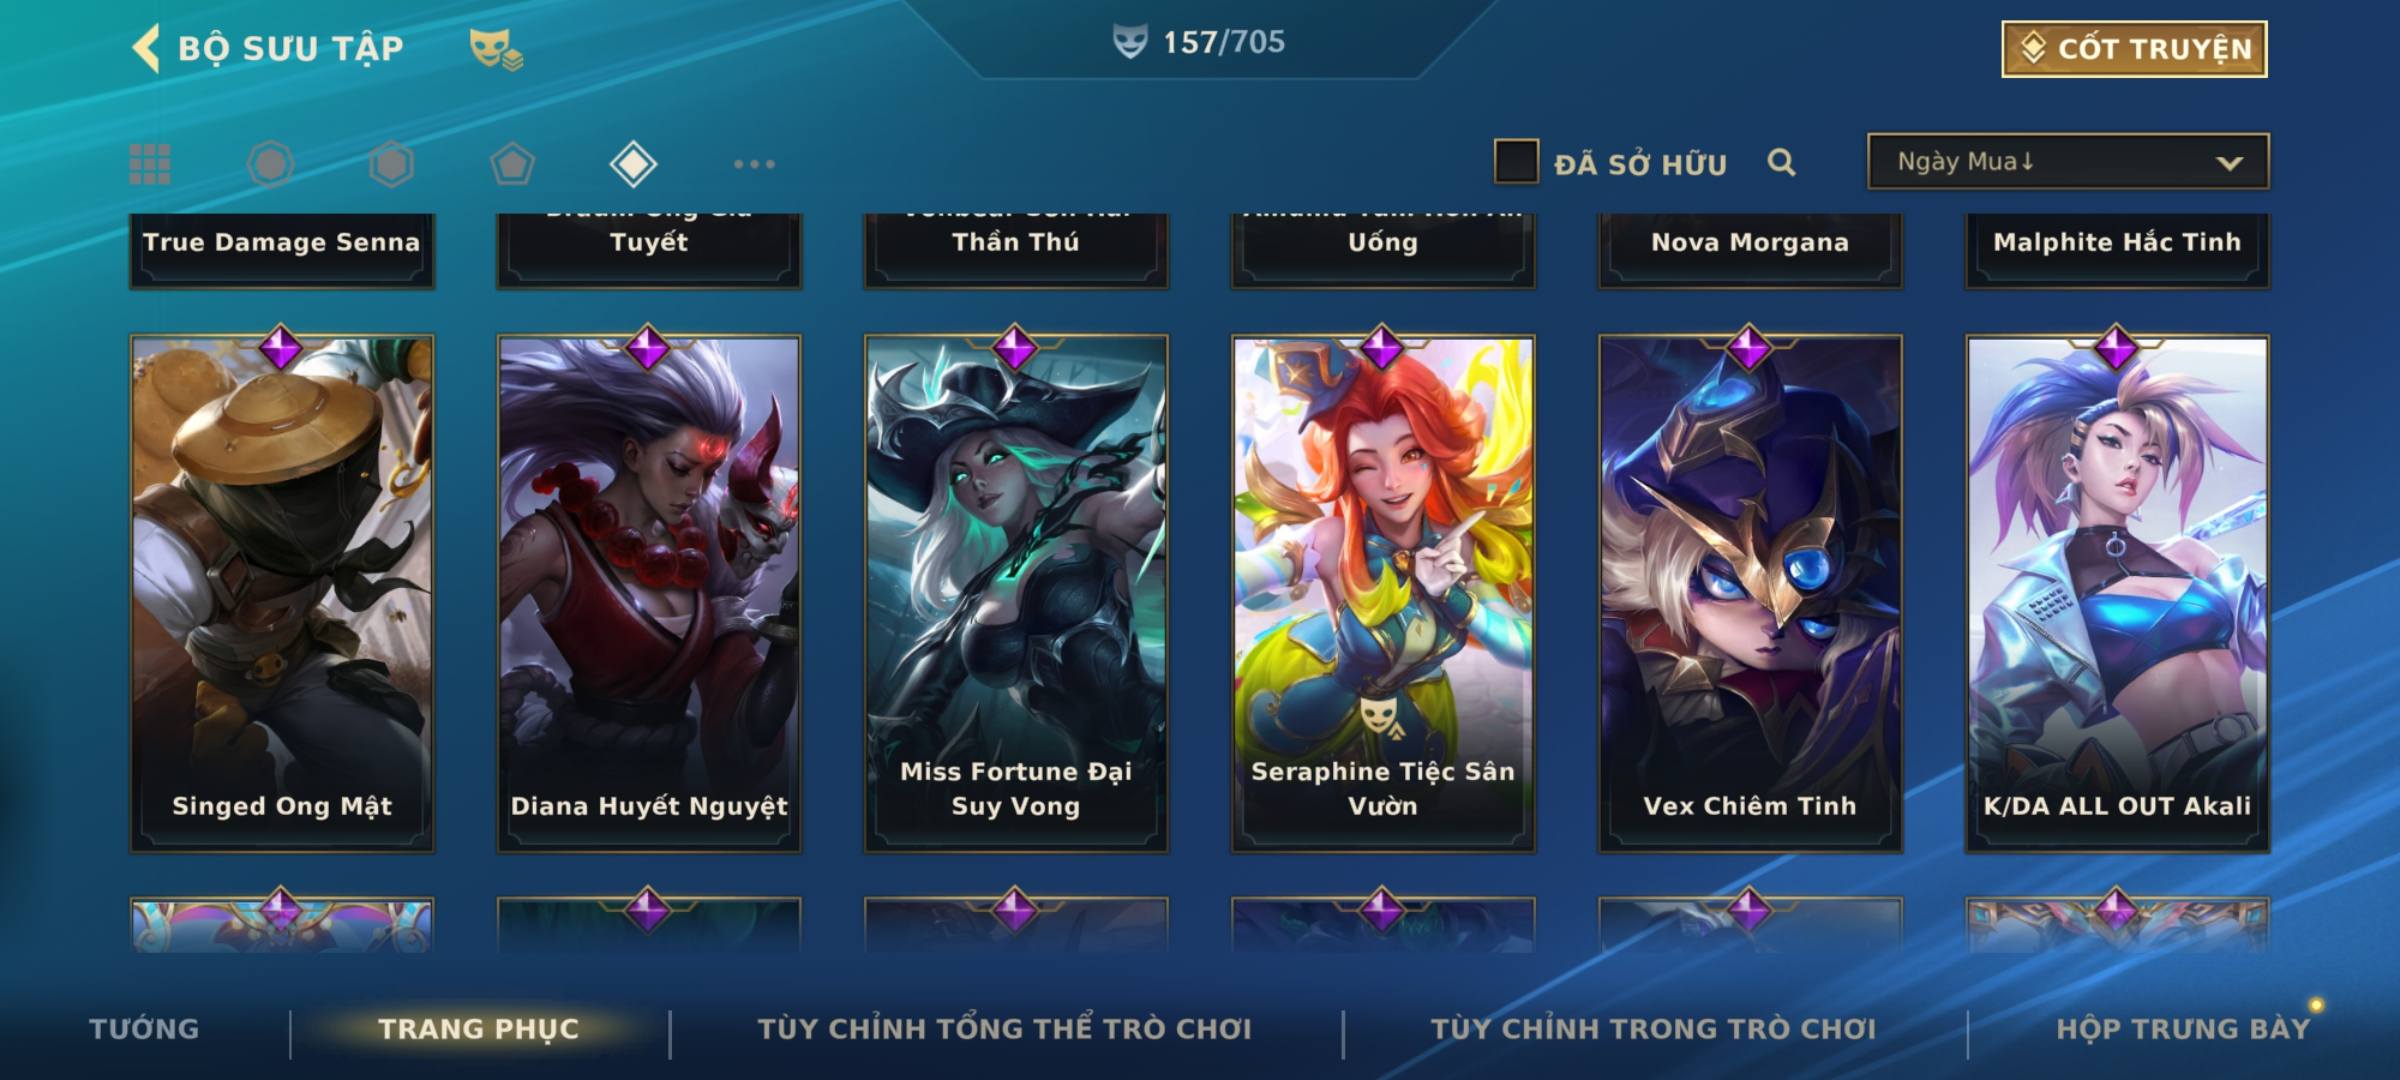Switch to Tùy Chỉnh Tổng Thể Trò Chơi tab
Screen dimensions: 2400x1080
tap(1004, 1028)
